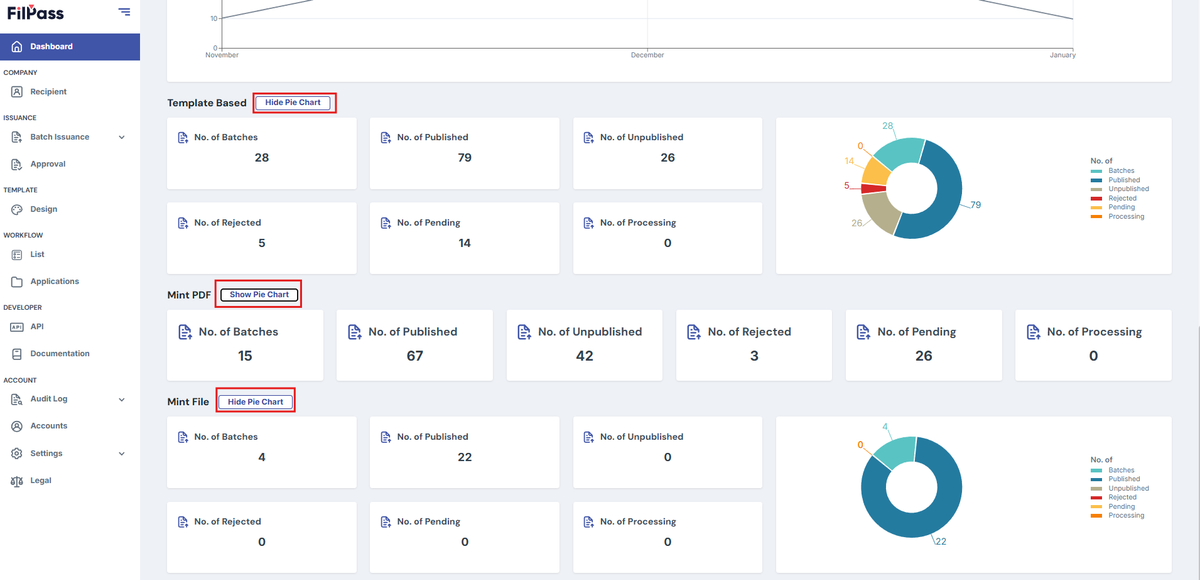Show the Mint PDF pie chart
This screenshot has height=580, width=1200.
[259, 295]
